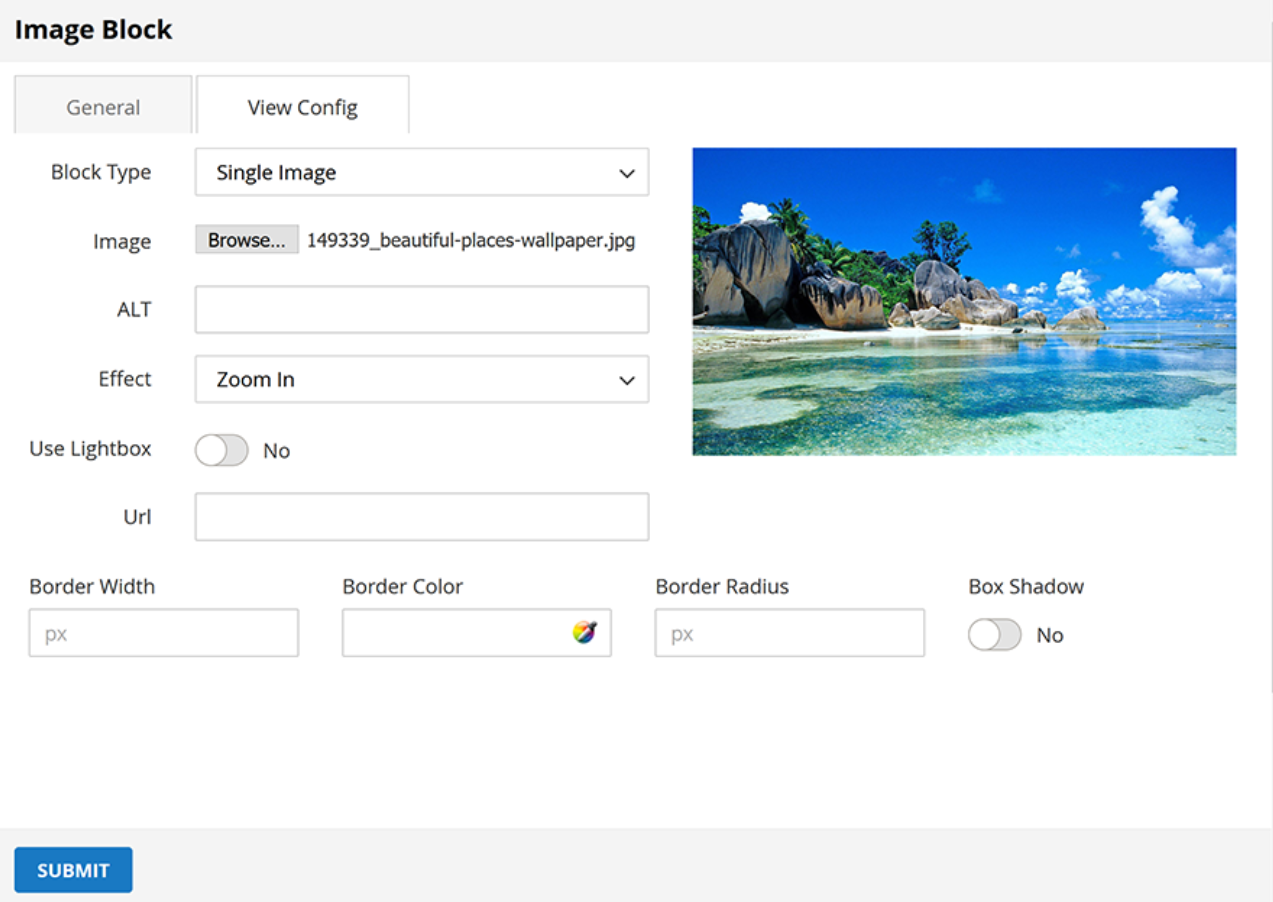Click the Use Lightbox label text
This screenshot has width=1273, height=902.
coord(90,449)
